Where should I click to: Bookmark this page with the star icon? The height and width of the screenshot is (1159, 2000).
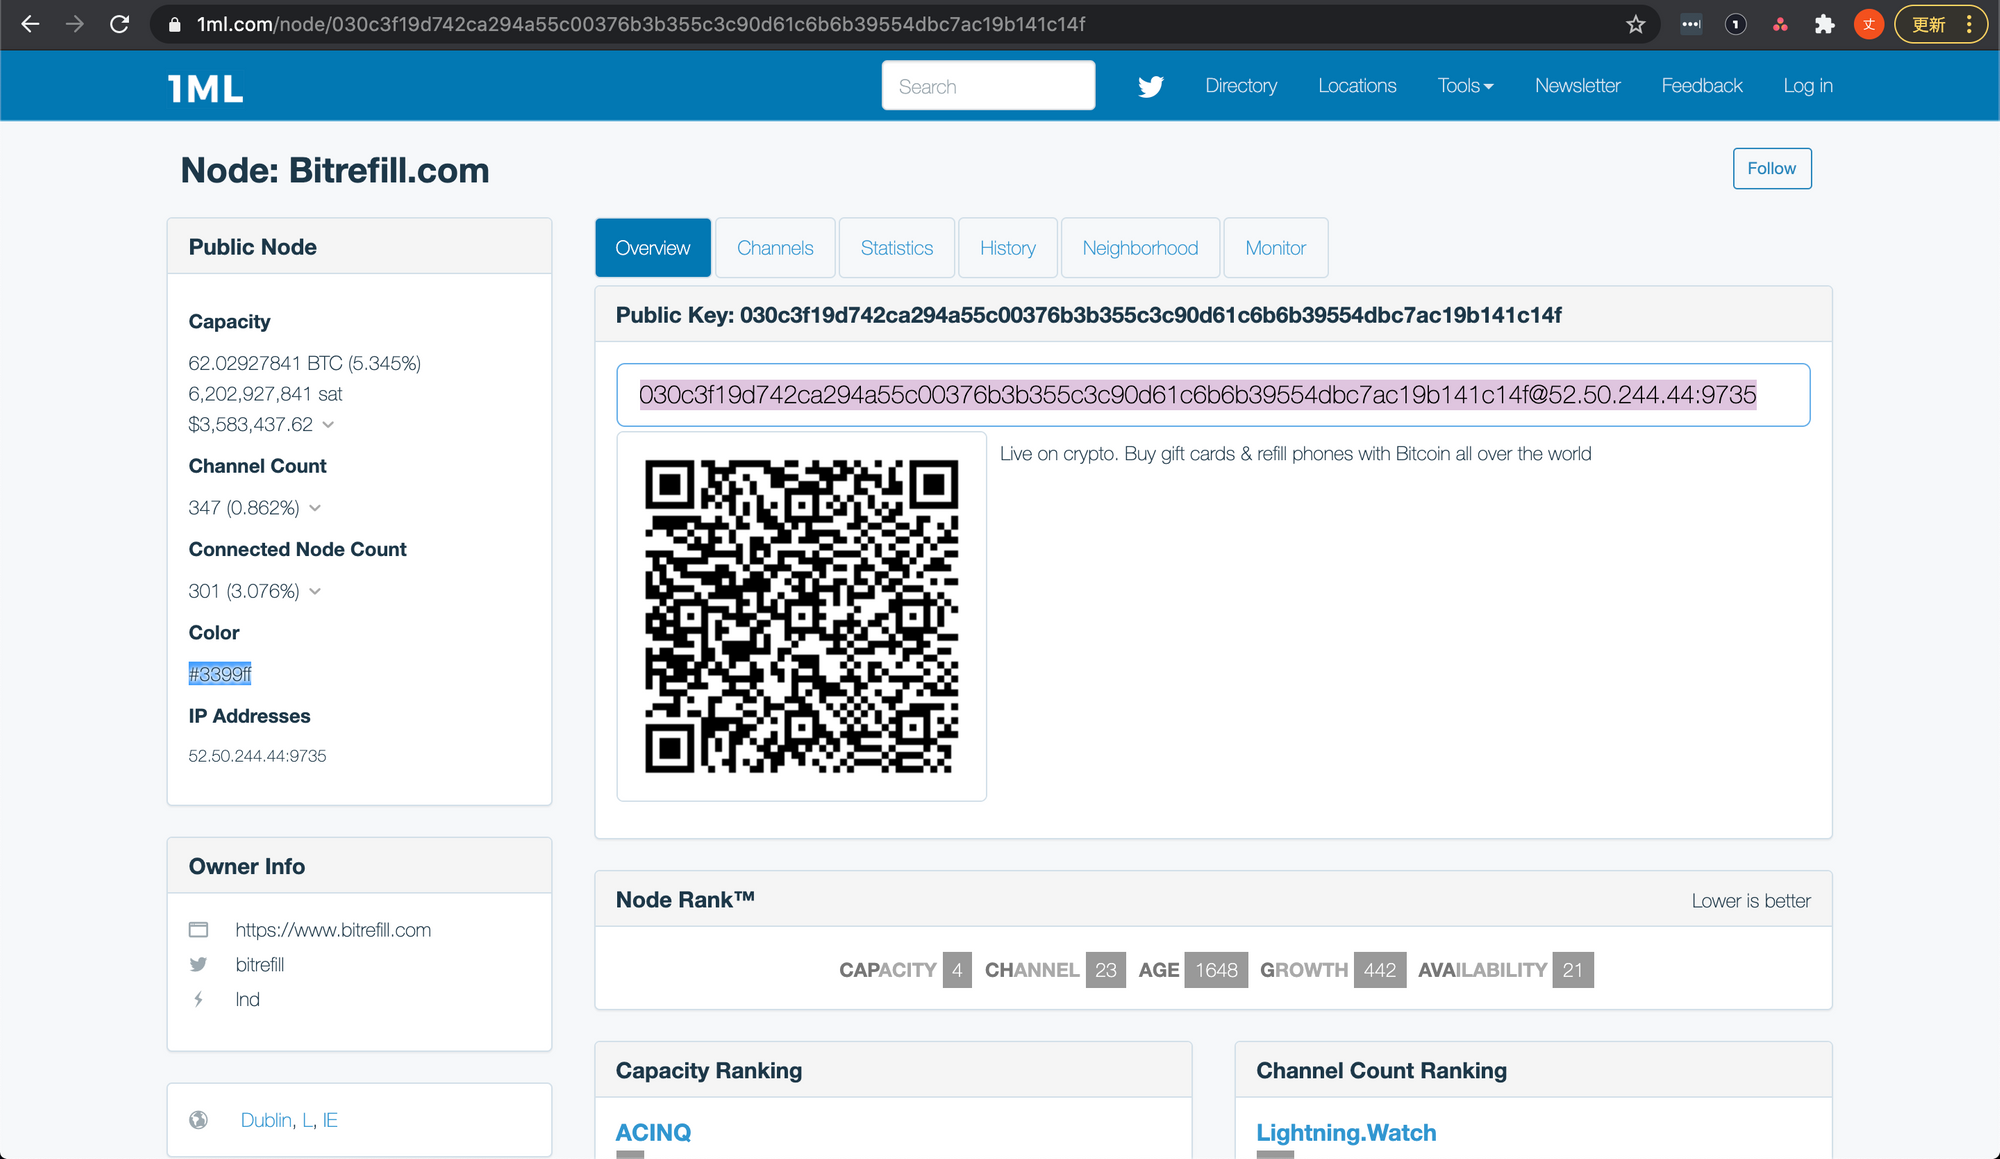[1635, 24]
